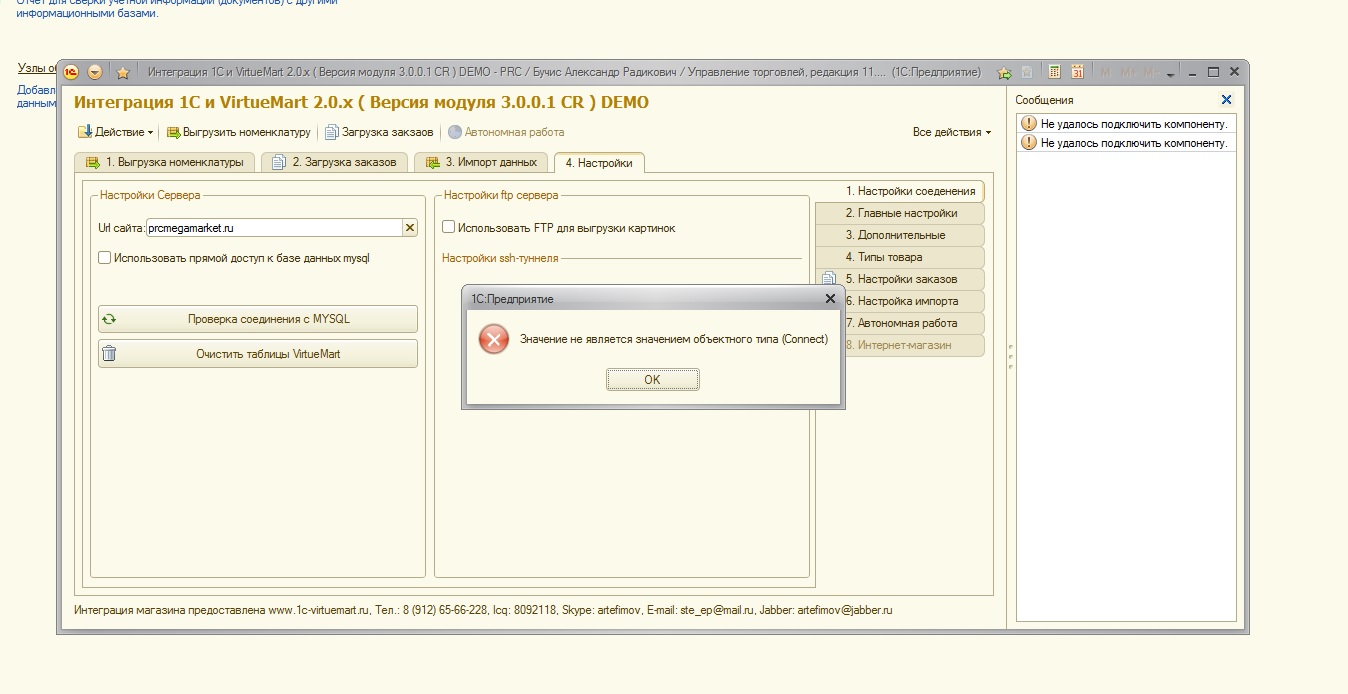Enable direct mysql database access checkbox
This screenshot has height=694, width=1348.
point(105,258)
